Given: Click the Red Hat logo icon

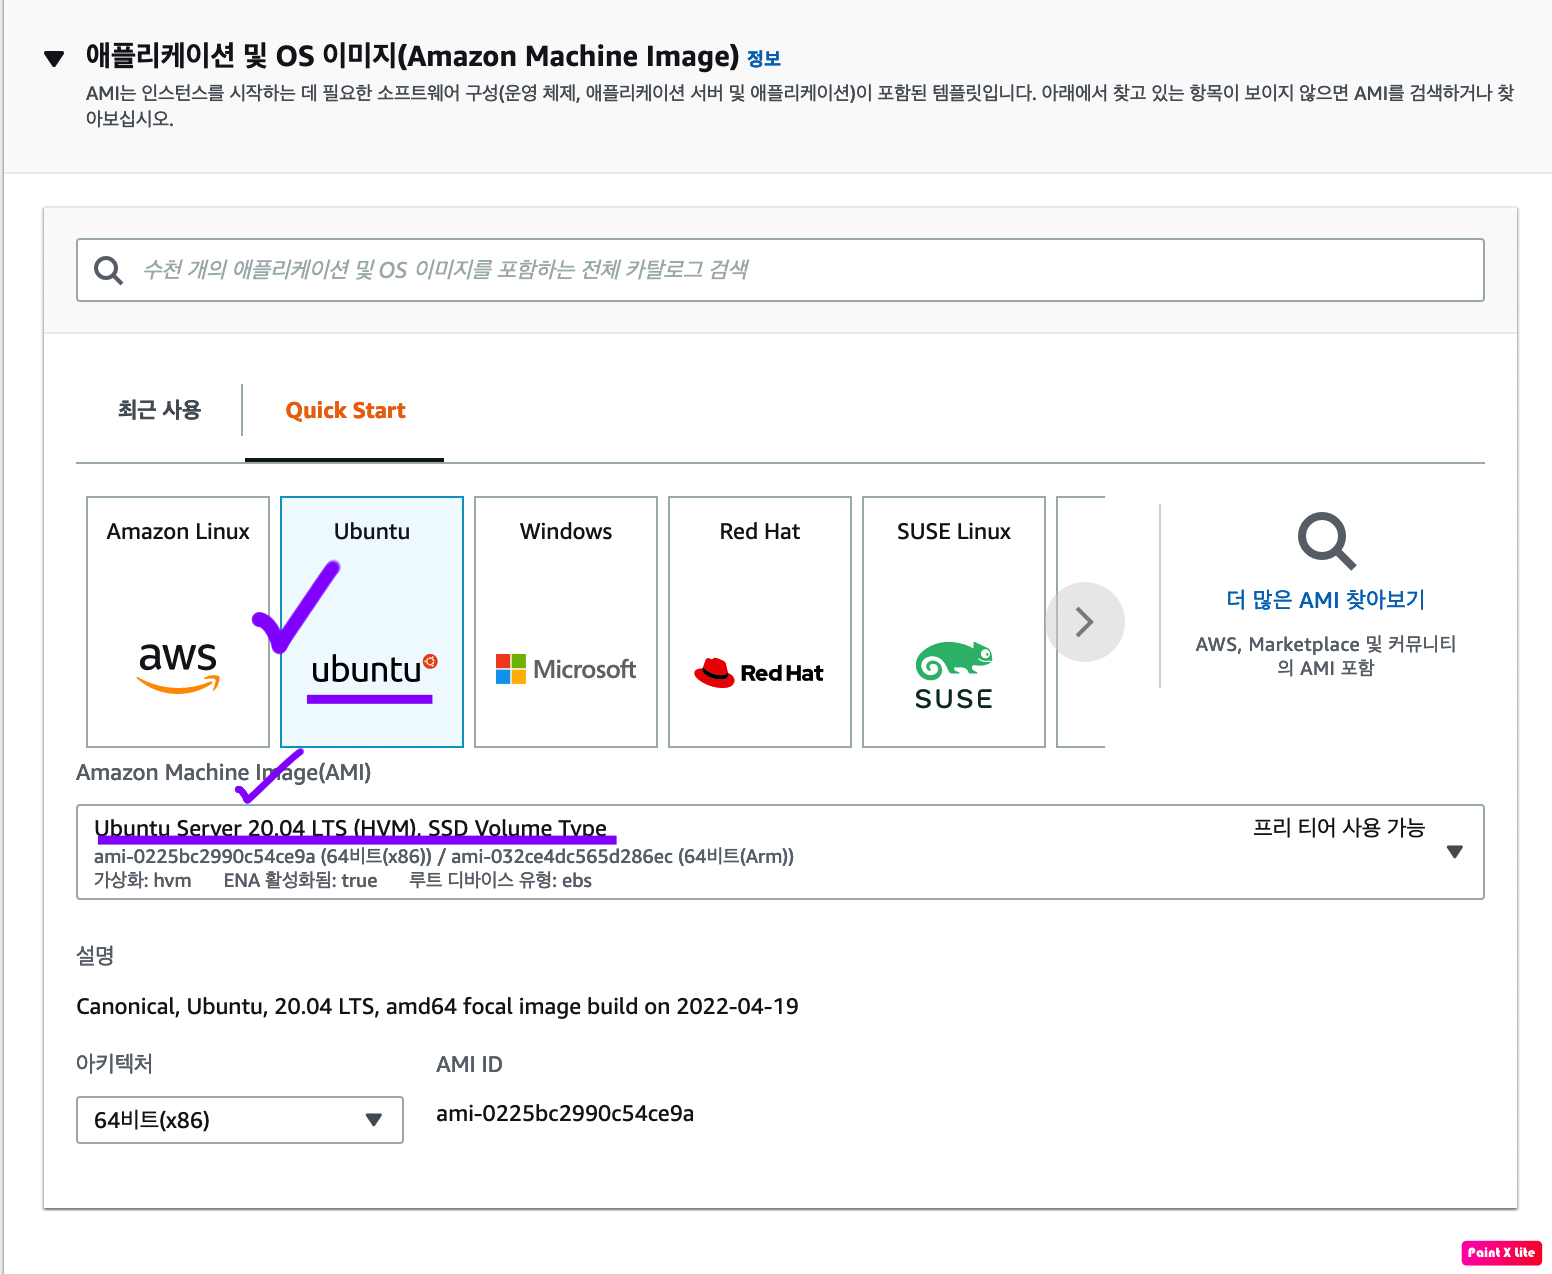Looking at the screenshot, I should (759, 673).
